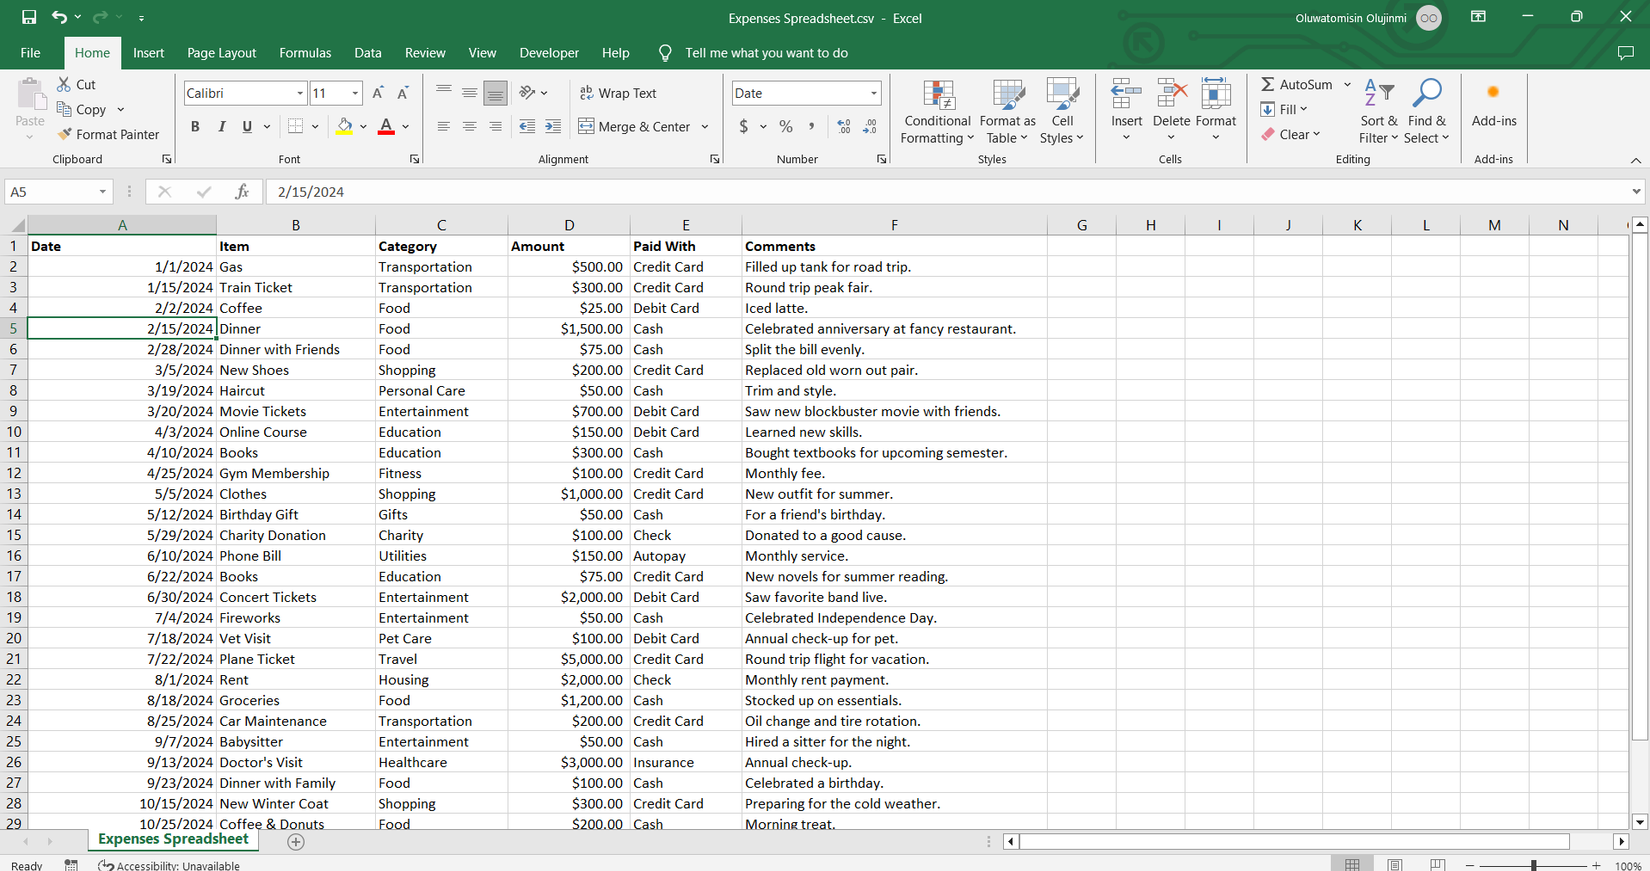Open the Name Box dropdown arrow

click(102, 192)
